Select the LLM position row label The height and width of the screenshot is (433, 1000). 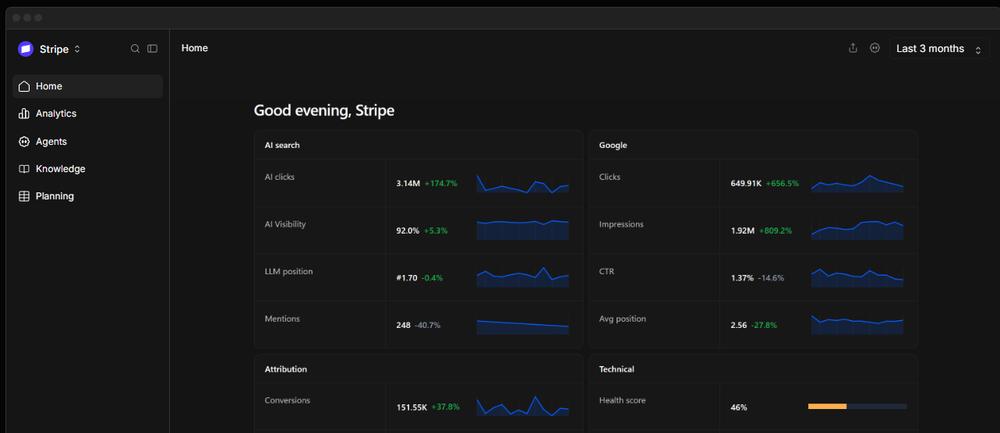click(x=289, y=272)
